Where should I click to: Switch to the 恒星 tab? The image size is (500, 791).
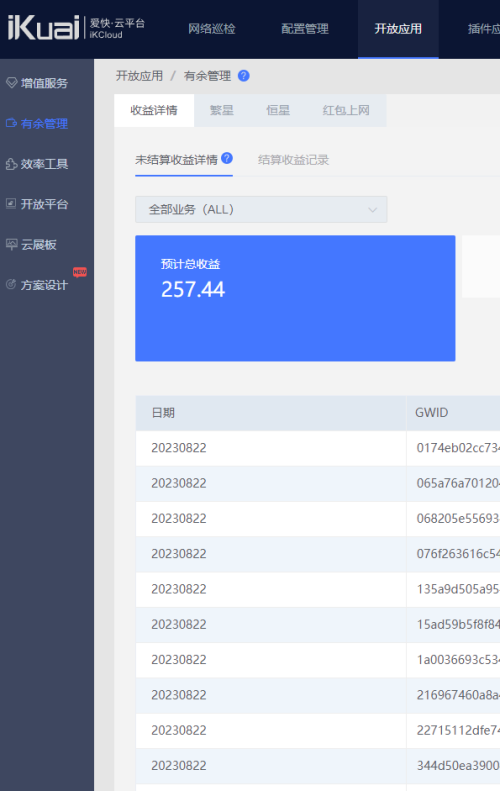click(x=278, y=110)
